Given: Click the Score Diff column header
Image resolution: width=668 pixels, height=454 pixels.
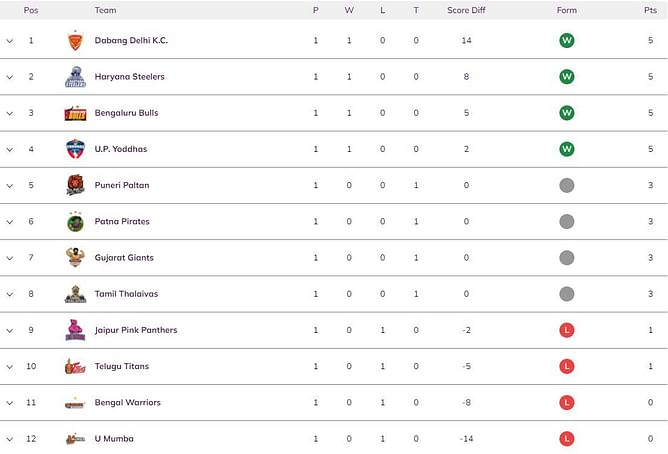Looking at the screenshot, I should 465,10.
